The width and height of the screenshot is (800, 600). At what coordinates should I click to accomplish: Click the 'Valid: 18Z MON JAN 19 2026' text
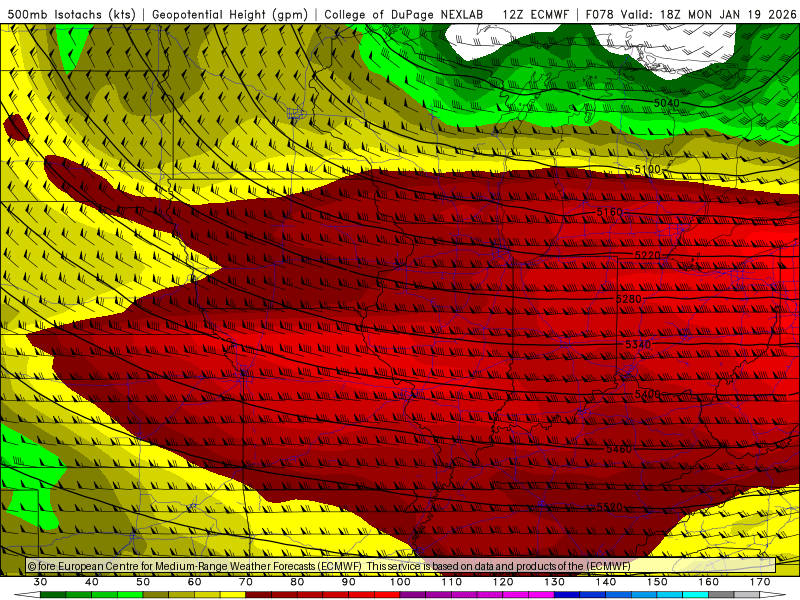[x=708, y=15]
